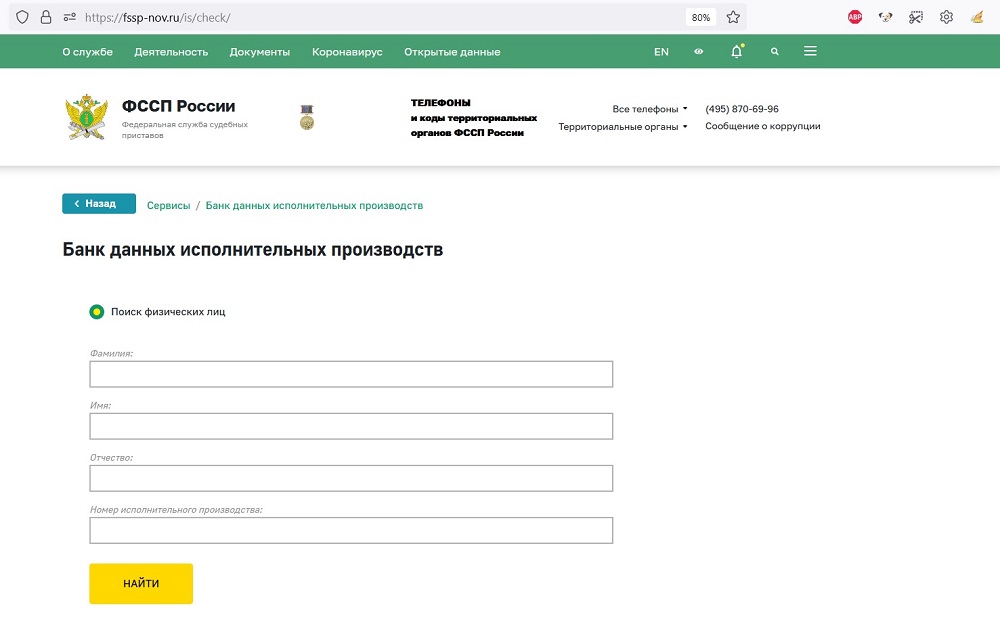This screenshot has width=1000, height=617.
Task: Bookmark this page with the star icon
Action: tap(733, 17)
